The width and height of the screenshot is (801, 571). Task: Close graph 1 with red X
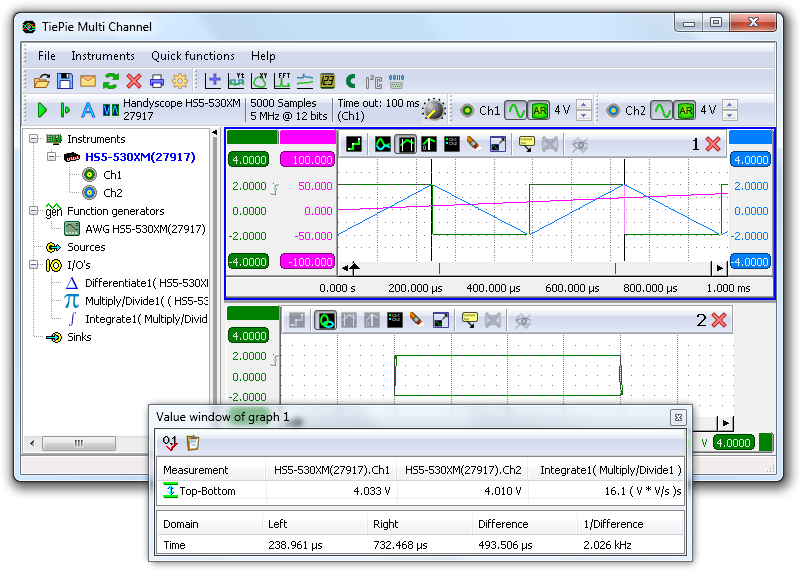(713, 145)
